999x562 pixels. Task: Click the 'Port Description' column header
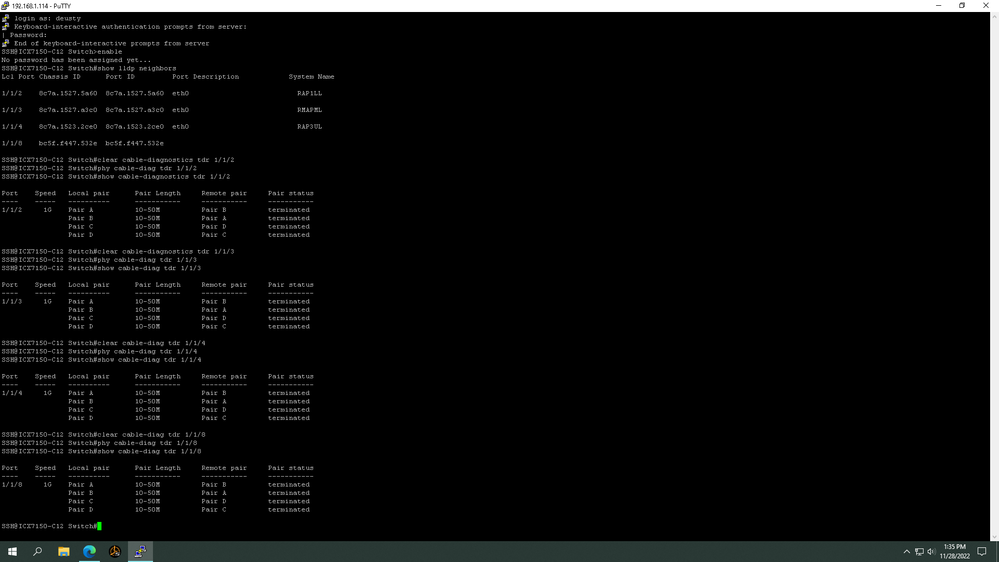pyautogui.click(x=206, y=76)
